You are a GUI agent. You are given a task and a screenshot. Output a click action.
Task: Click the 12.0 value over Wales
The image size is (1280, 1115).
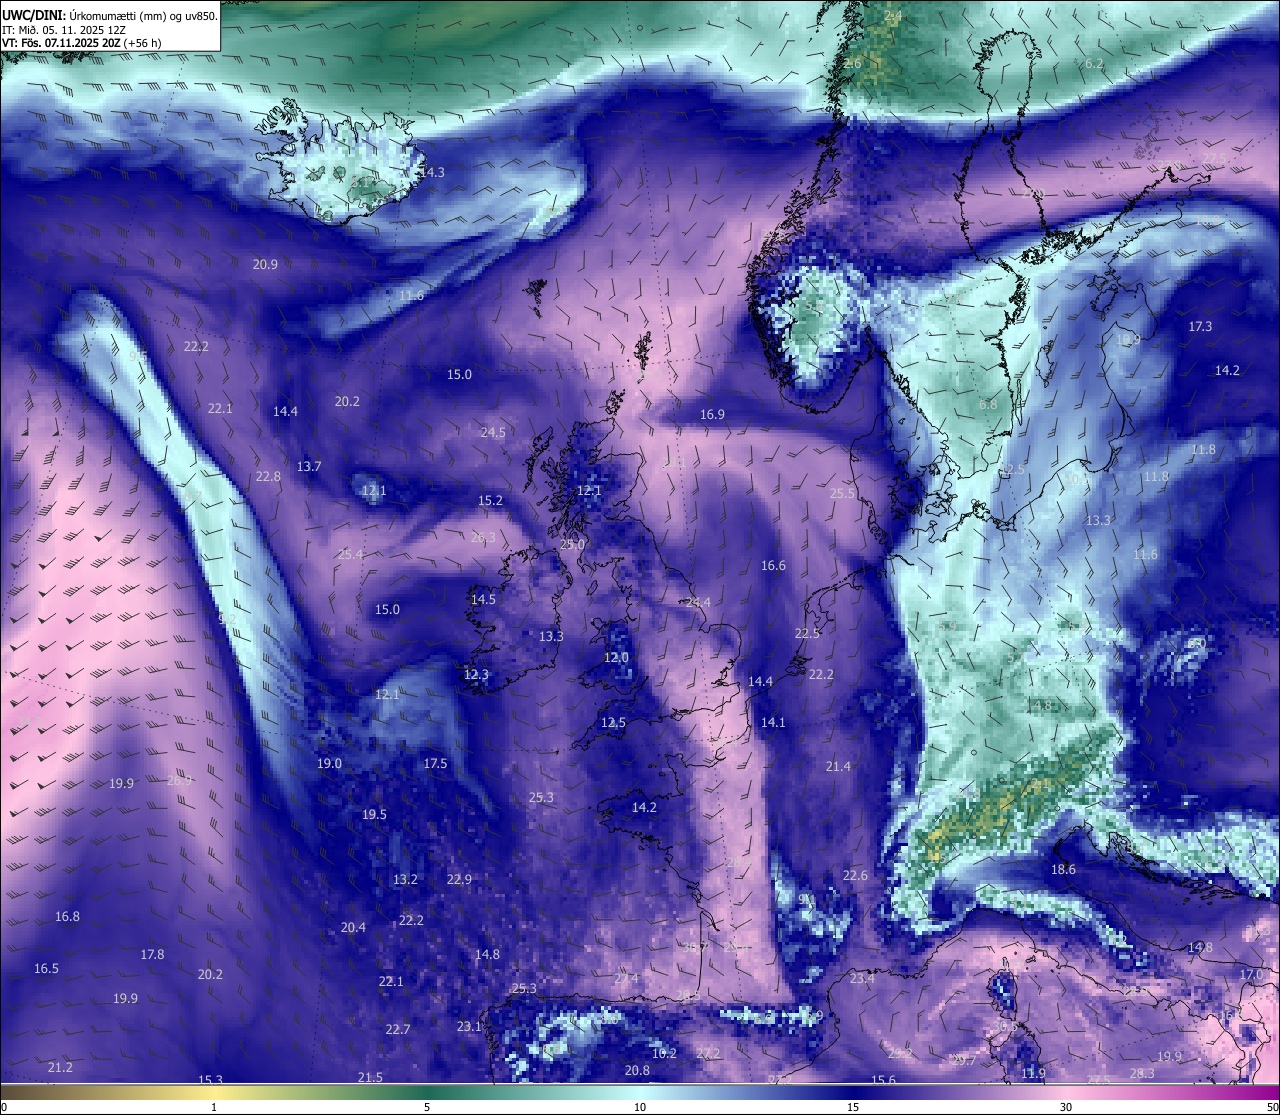coord(616,657)
